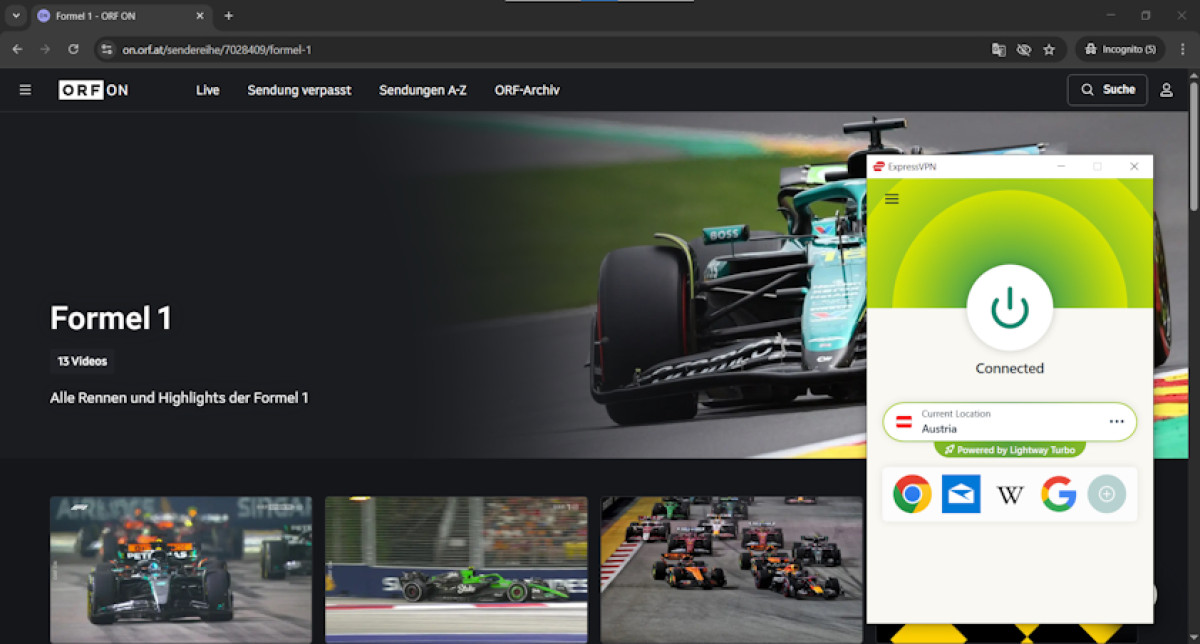The width and height of the screenshot is (1200, 644).
Task: Open the first Mercedes race video thumbnail
Action: point(181,569)
